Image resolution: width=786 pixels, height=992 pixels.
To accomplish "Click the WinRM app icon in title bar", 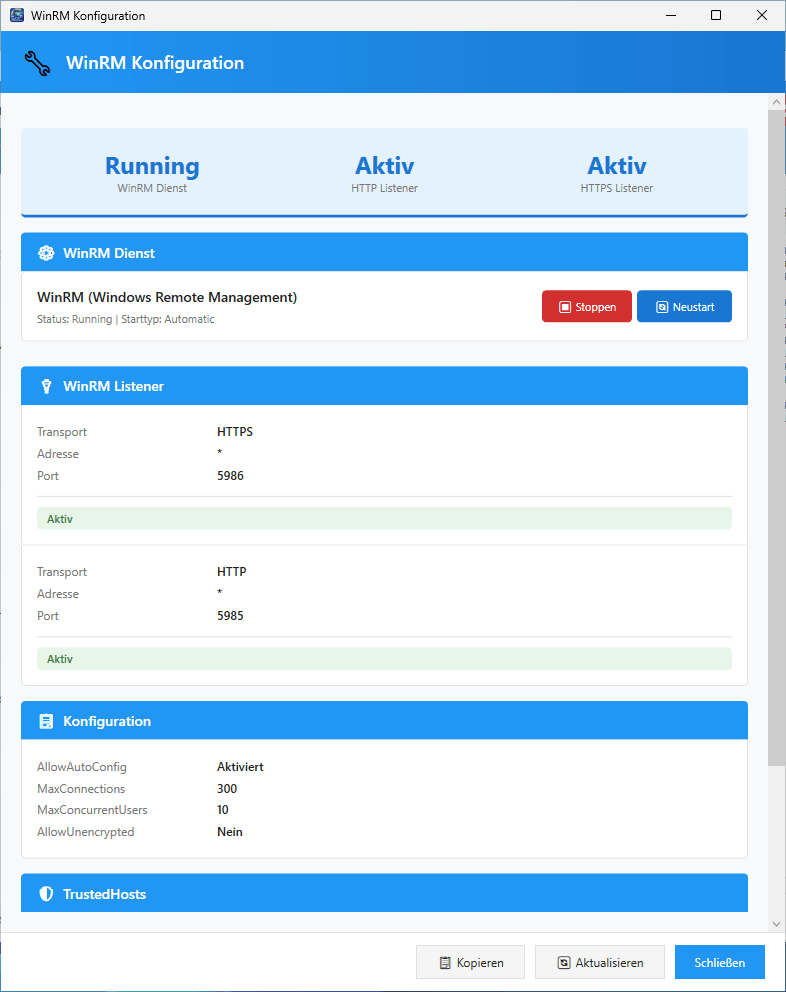I will pos(17,15).
